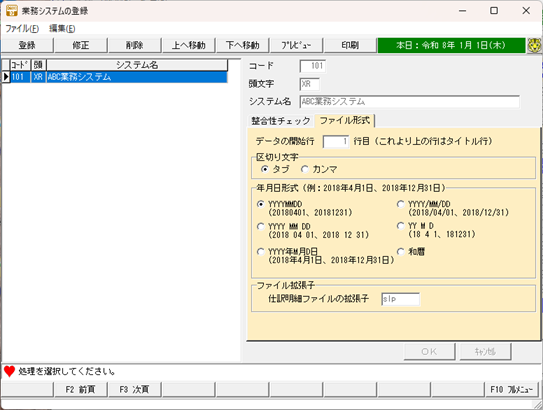Click the file extension field showing slp
This screenshot has width=543, height=410.
pyautogui.click(x=400, y=299)
